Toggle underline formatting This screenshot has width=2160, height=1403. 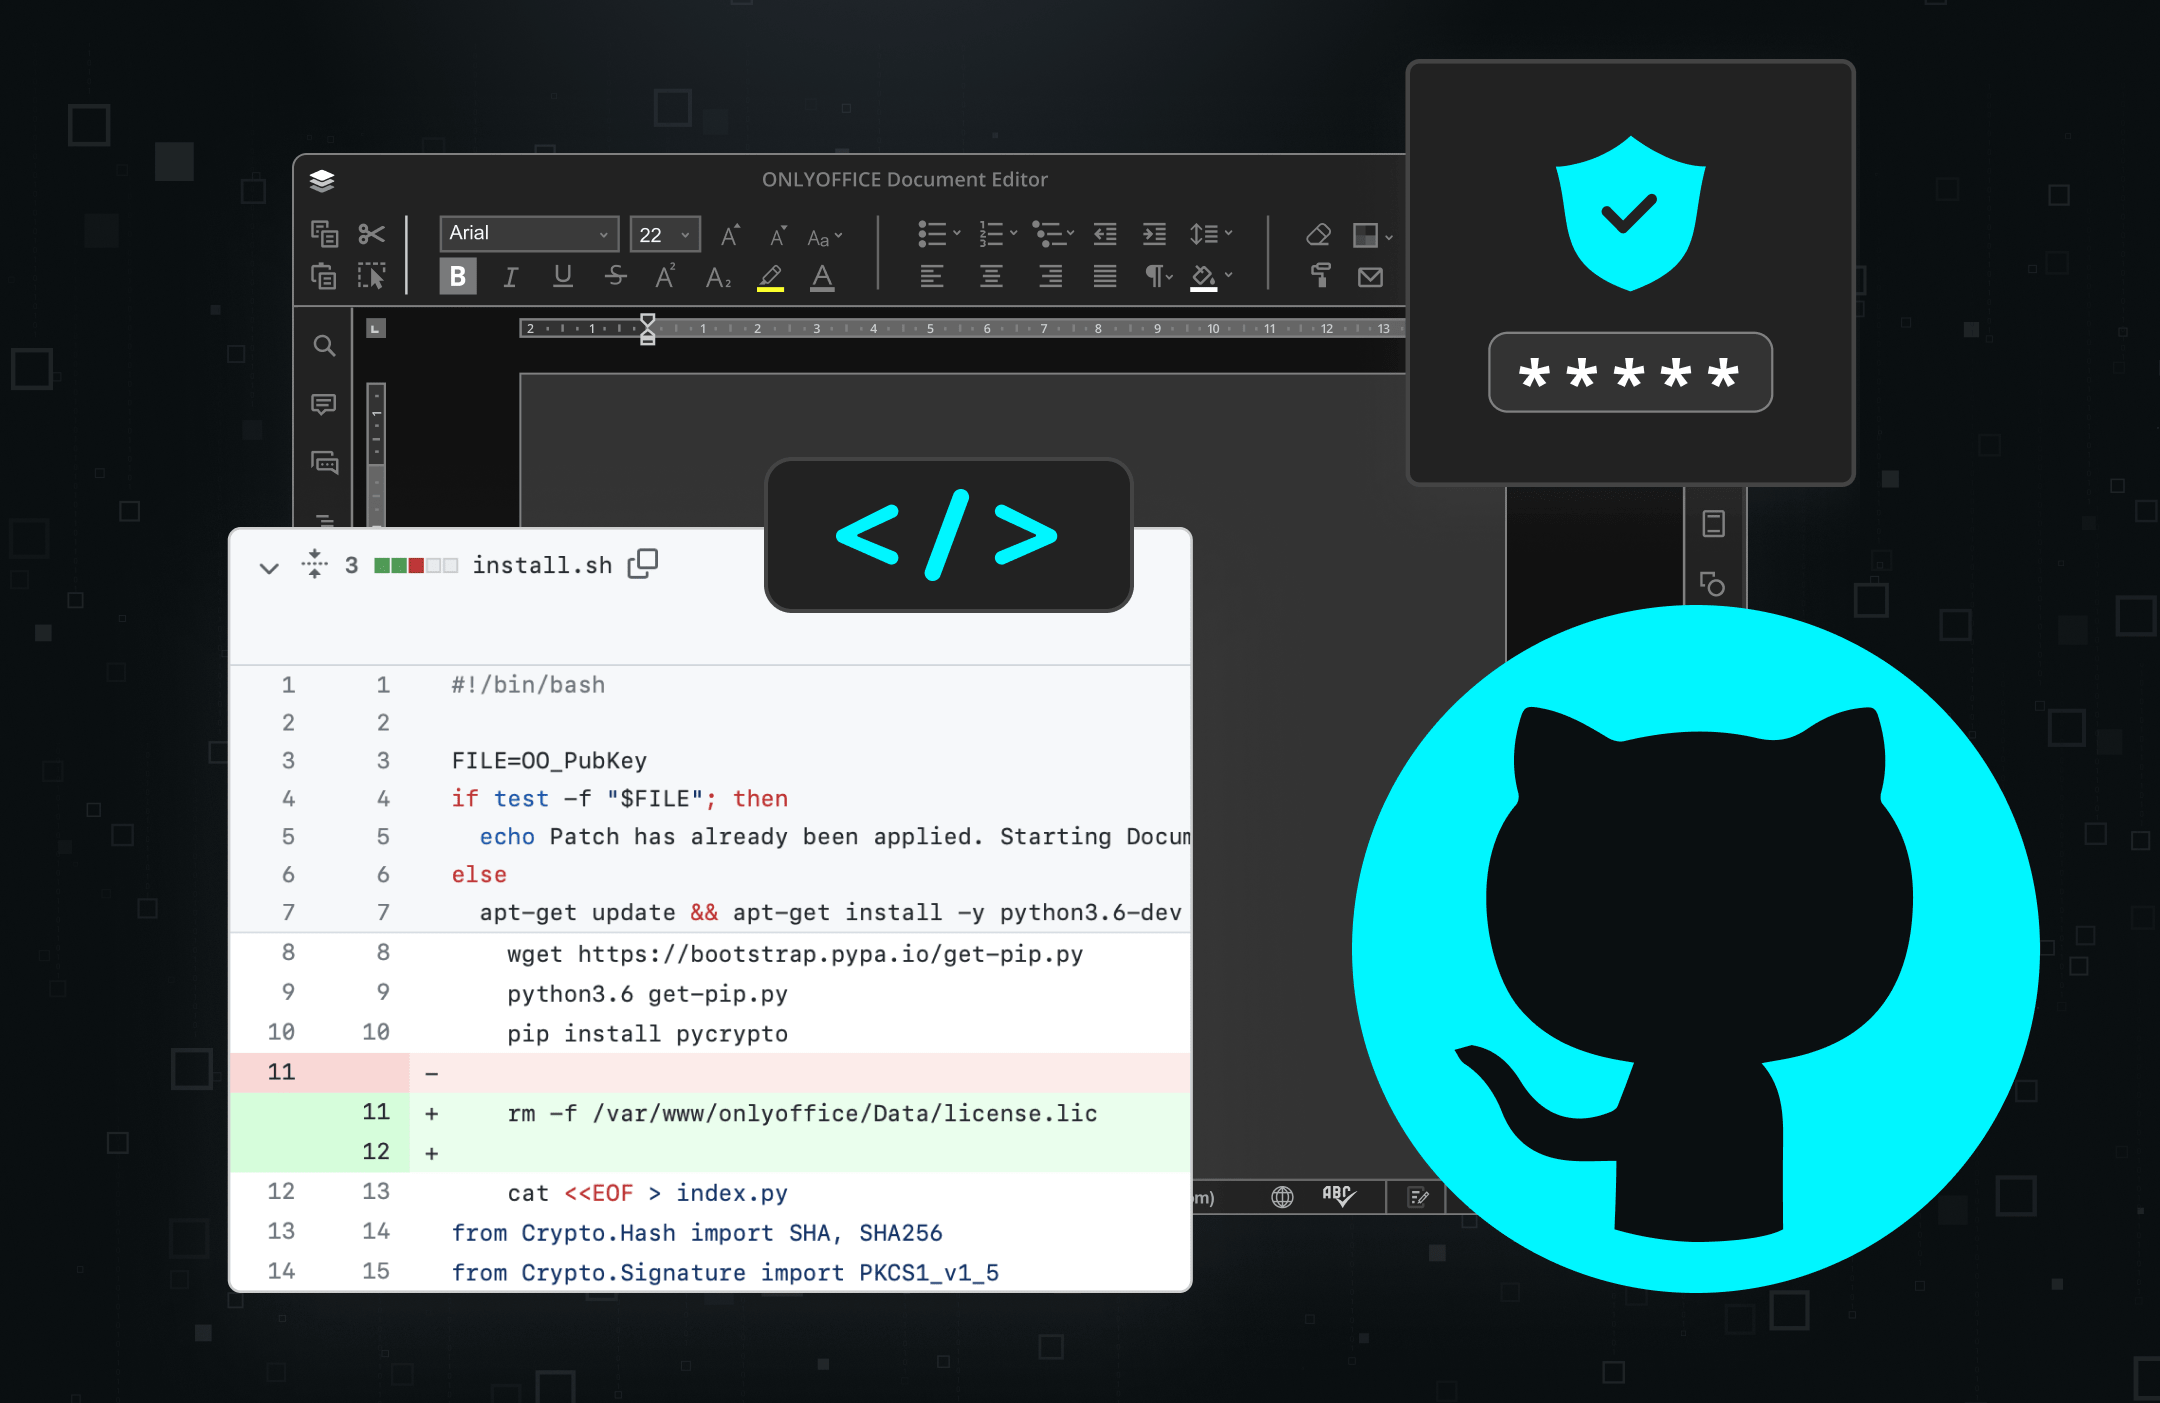[x=563, y=276]
